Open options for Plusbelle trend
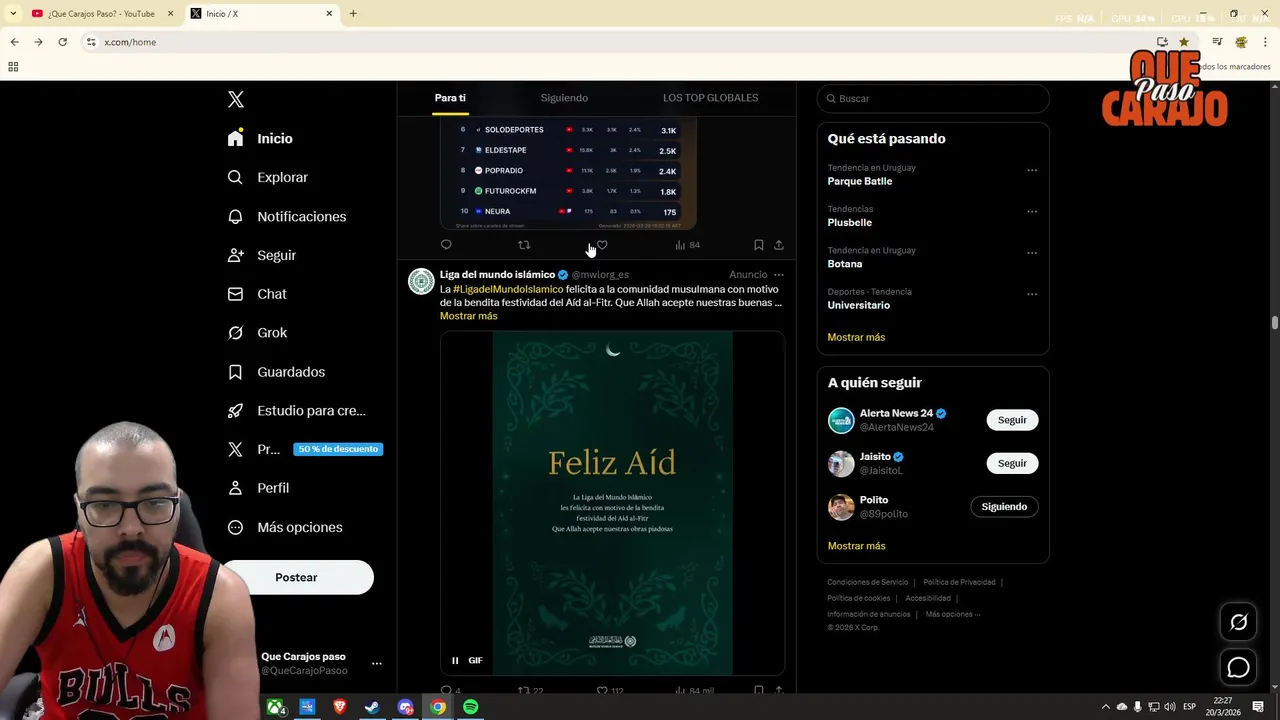This screenshot has height=720, width=1280. coord(1032,212)
